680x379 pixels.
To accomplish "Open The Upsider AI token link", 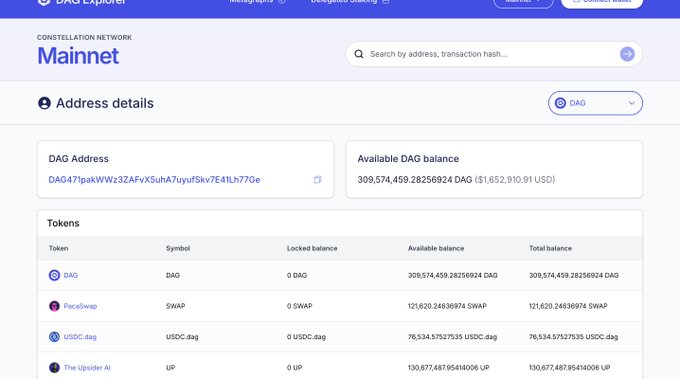I will click(x=87, y=368).
